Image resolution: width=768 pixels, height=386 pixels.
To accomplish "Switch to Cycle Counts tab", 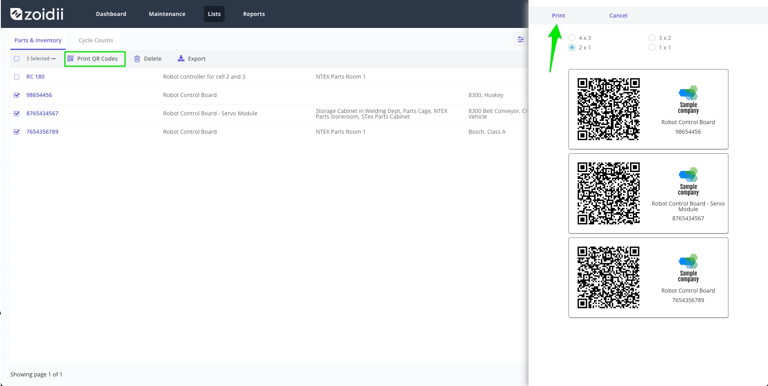I will (x=96, y=41).
